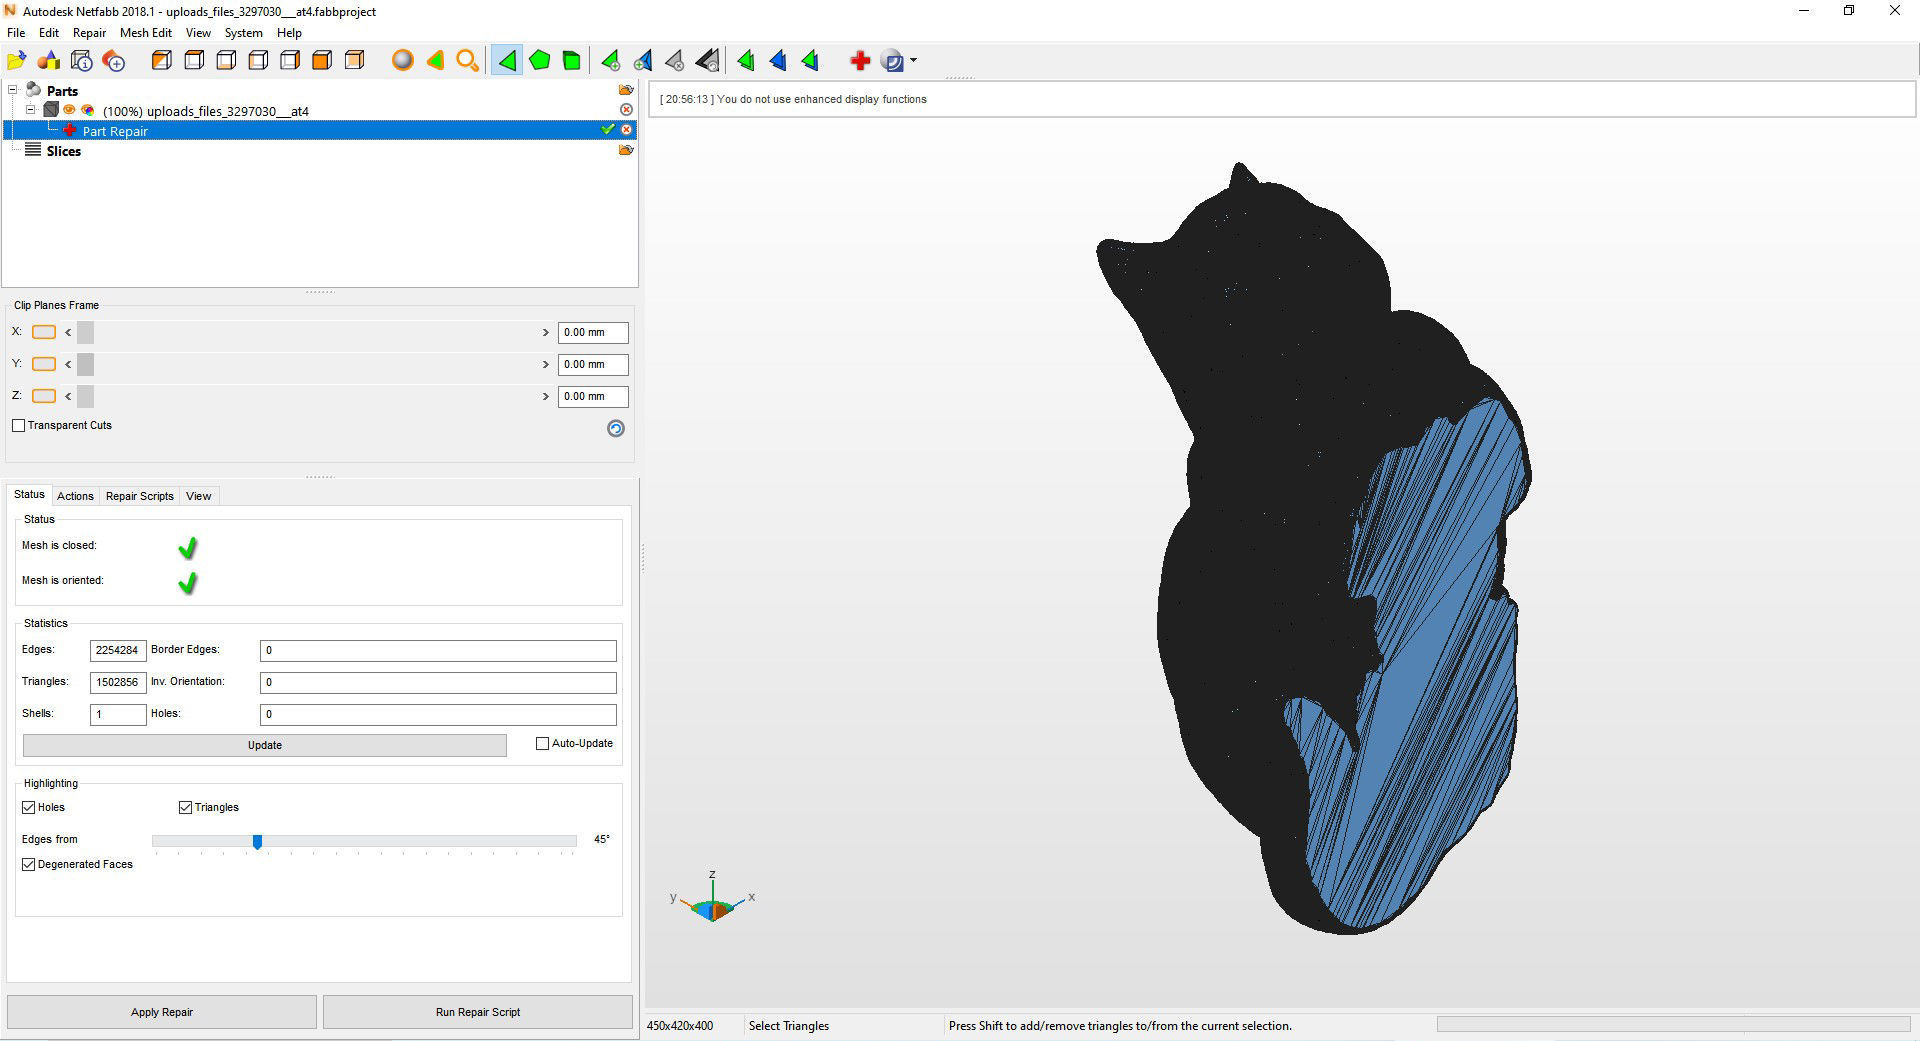The width and height of the screenshot is (1920, 1041).
Task: Click the reset clip planes round icon
Action: (616, 428)
